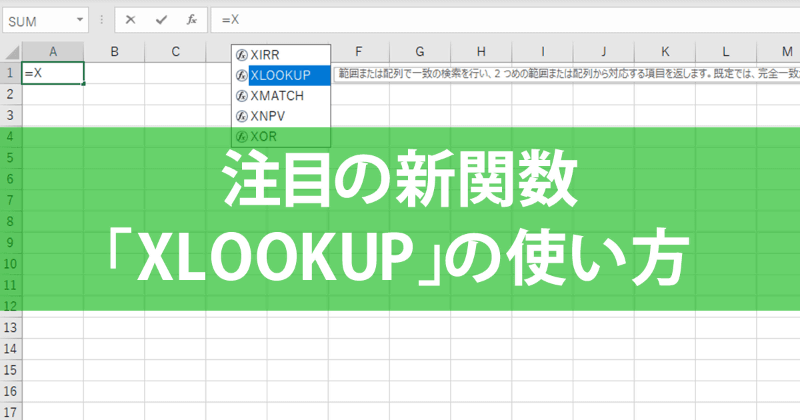The height and width of the screenshot is (420, 800).
Task: Select row 13 header
Action: tap(11, 328)
